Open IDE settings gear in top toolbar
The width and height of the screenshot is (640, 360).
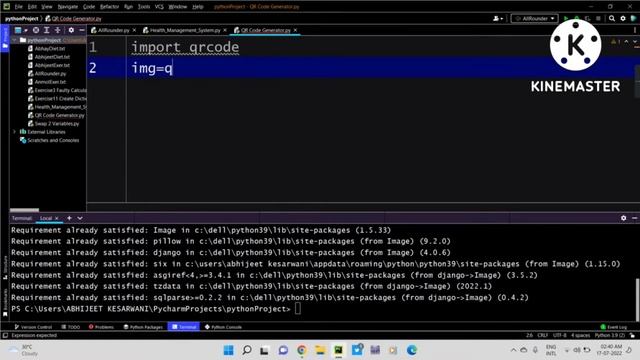[x=623, y=18]
